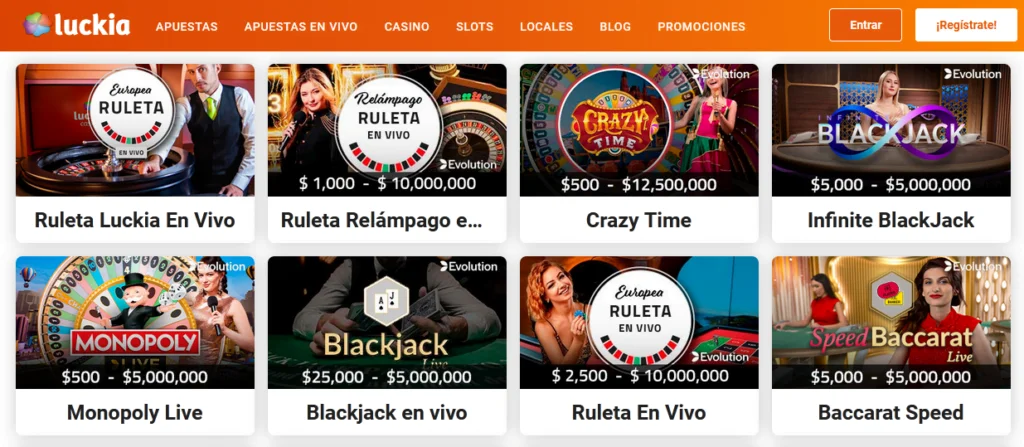Open the Europea Ruleta Evolution thumbnail
Image resolution: width=1024 pixels, height=447 pixels.
pyautogui.click(x=639, y=322)
